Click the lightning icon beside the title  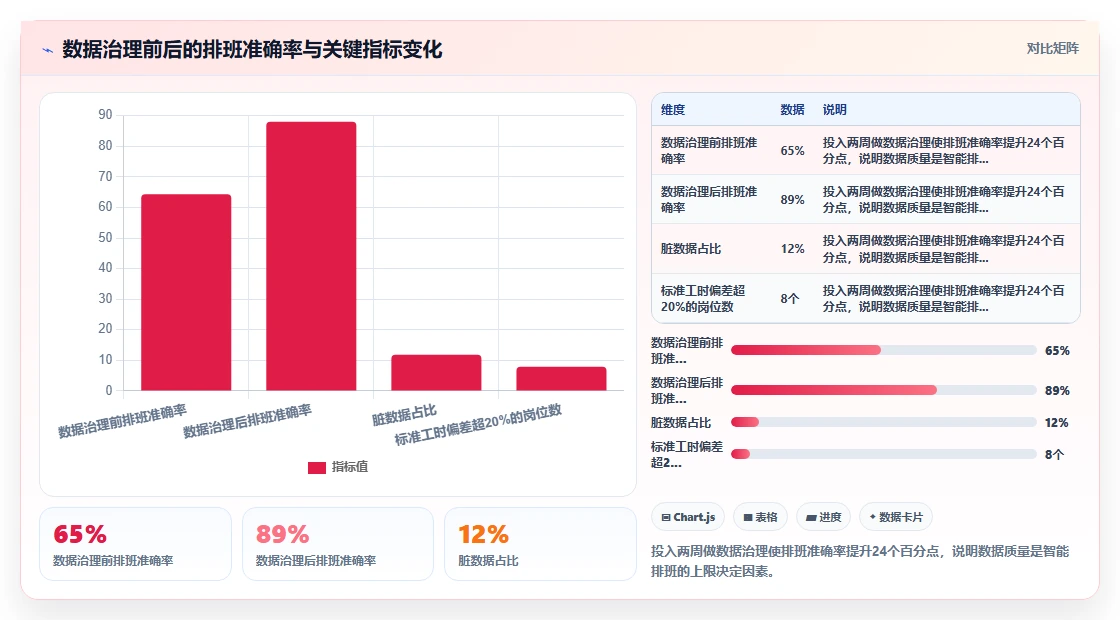pyautogui.click(x=48, y=50)
